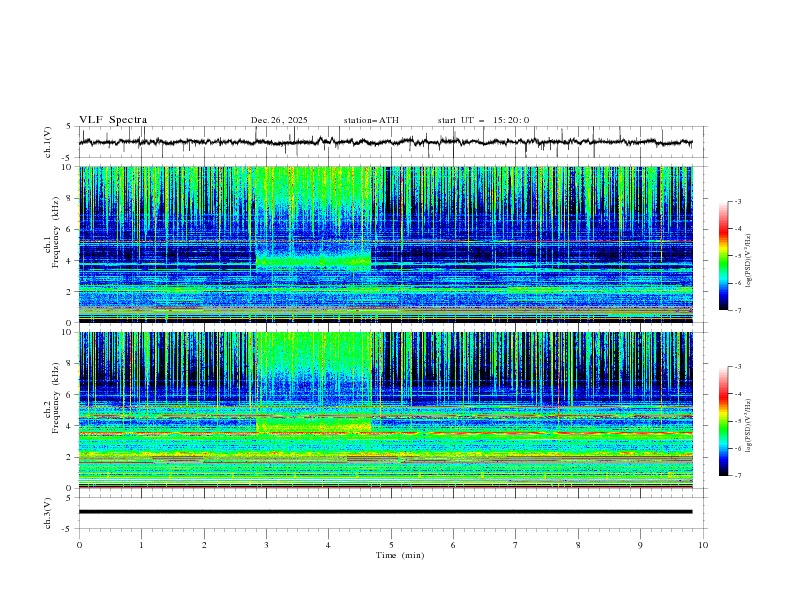792x612 pixels.
Task: Click the bright 4 kHz emission band in ch.2
Action: coord(314,425)
